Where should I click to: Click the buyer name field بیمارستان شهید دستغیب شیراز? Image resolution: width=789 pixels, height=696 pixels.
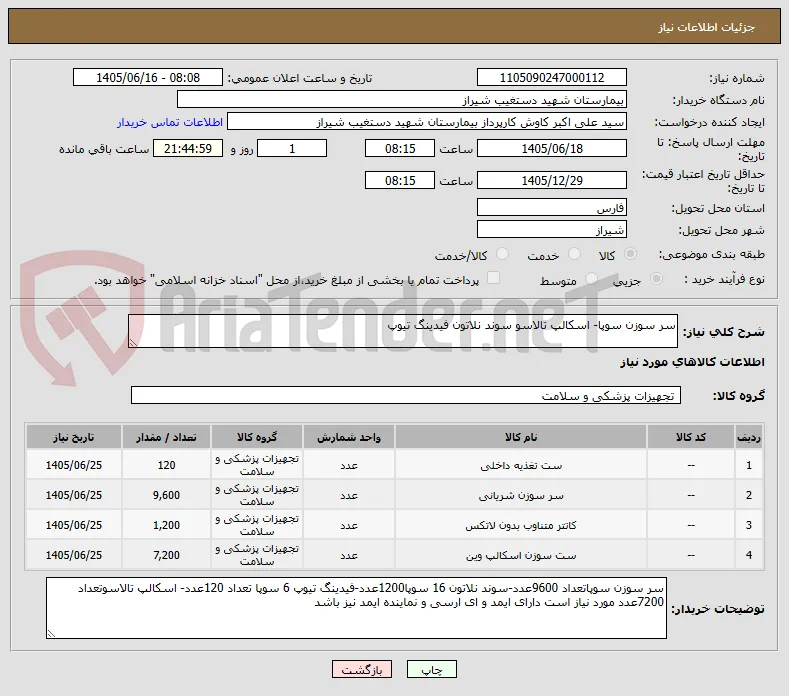402,100
